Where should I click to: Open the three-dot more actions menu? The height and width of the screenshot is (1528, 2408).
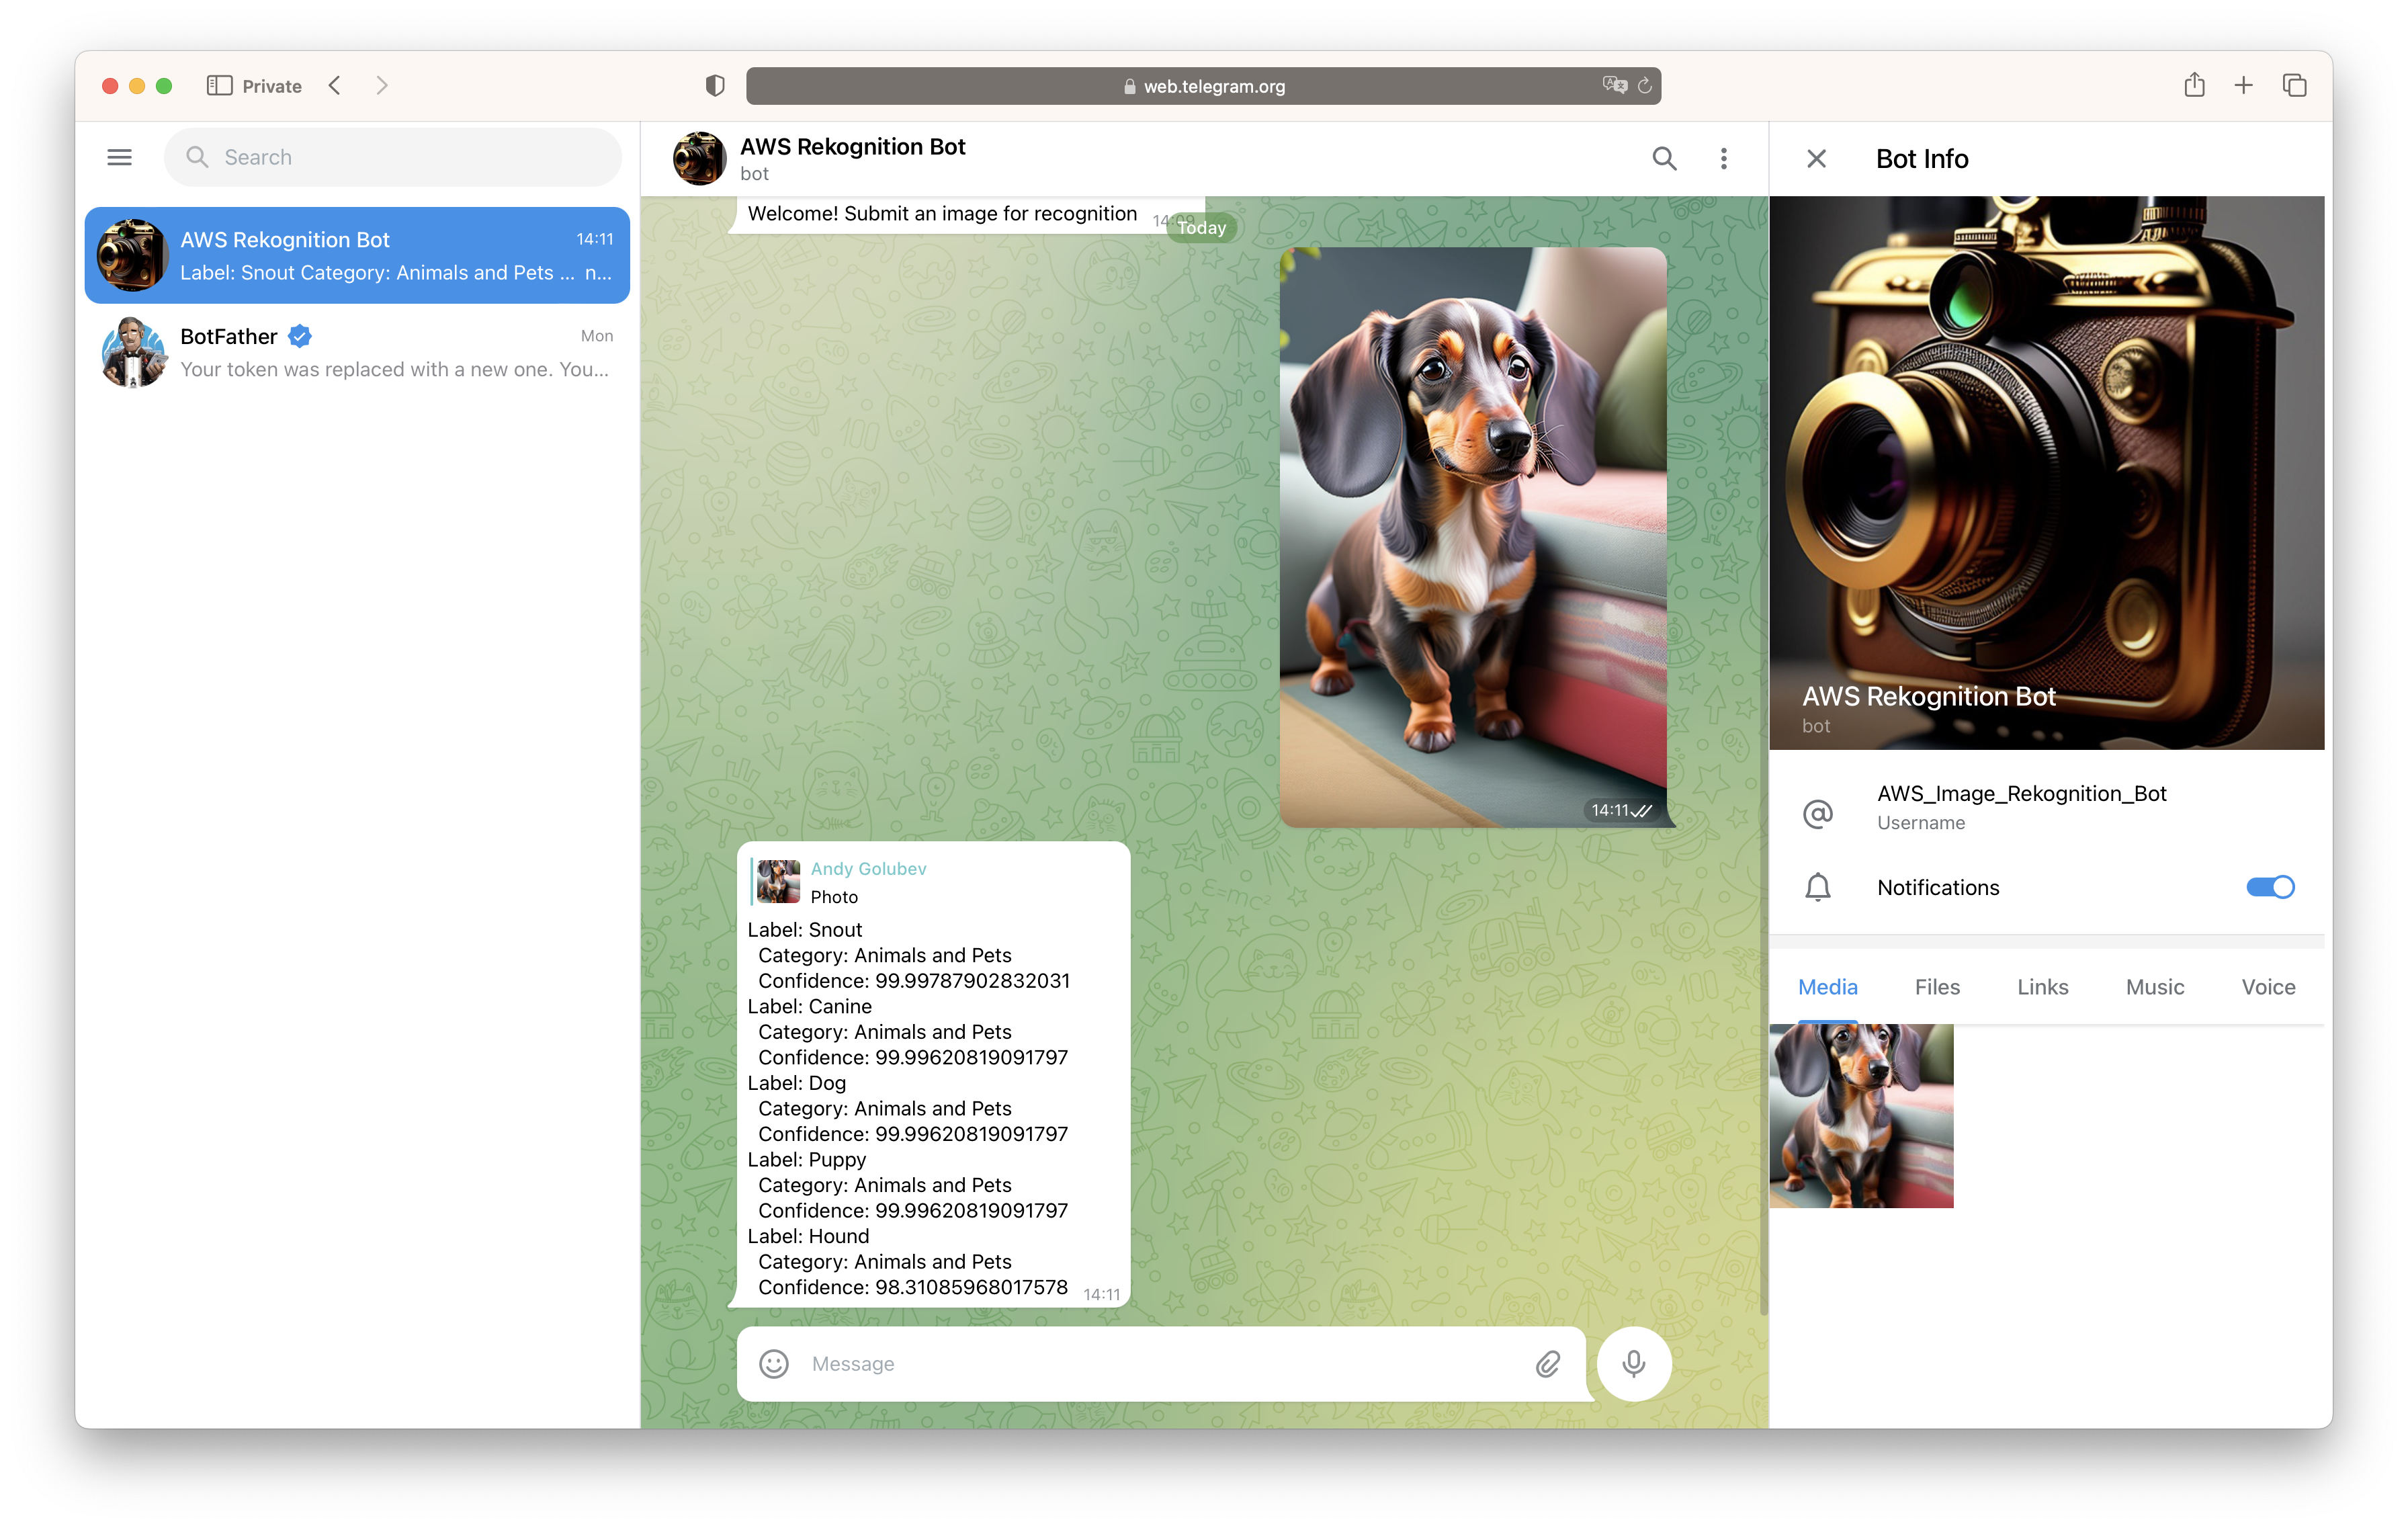coord(1723,158)
